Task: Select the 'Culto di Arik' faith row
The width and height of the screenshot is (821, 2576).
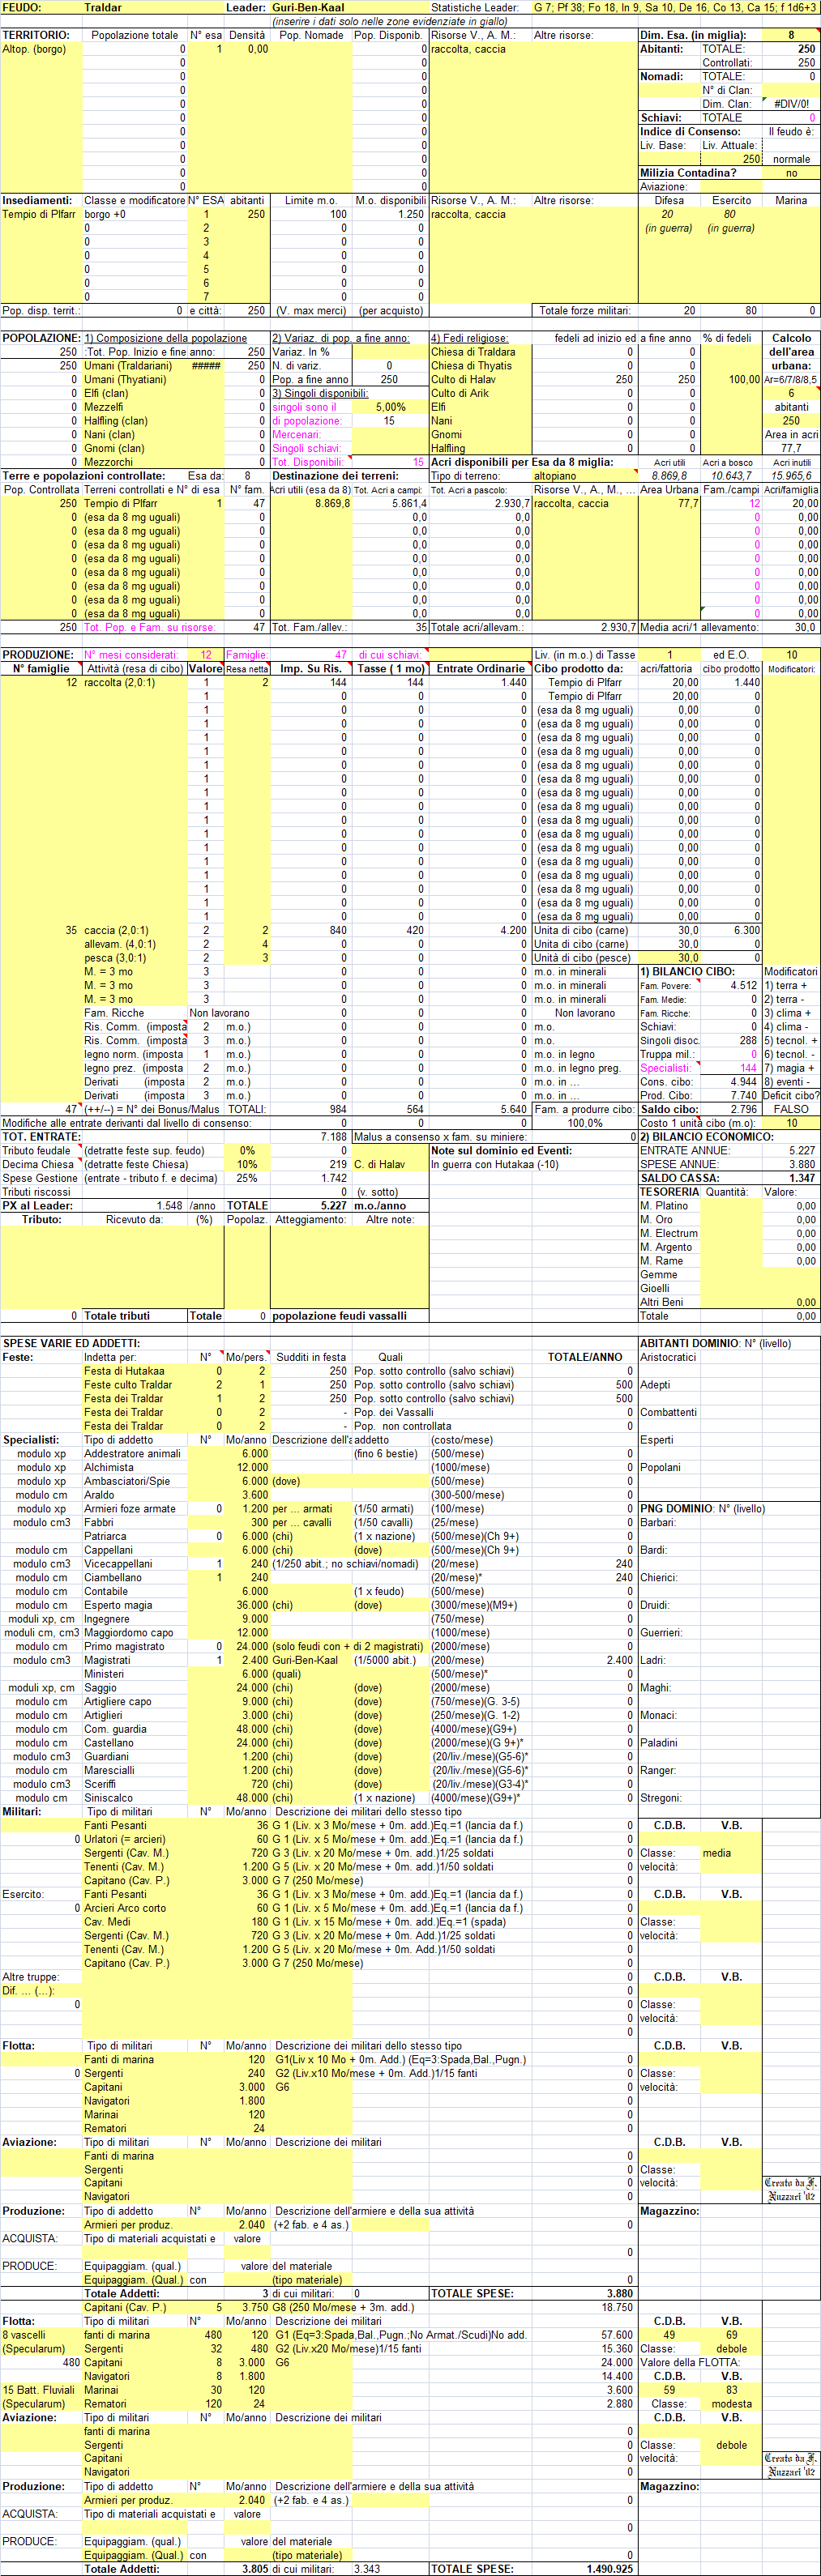Action: click(x=460, y=393)
